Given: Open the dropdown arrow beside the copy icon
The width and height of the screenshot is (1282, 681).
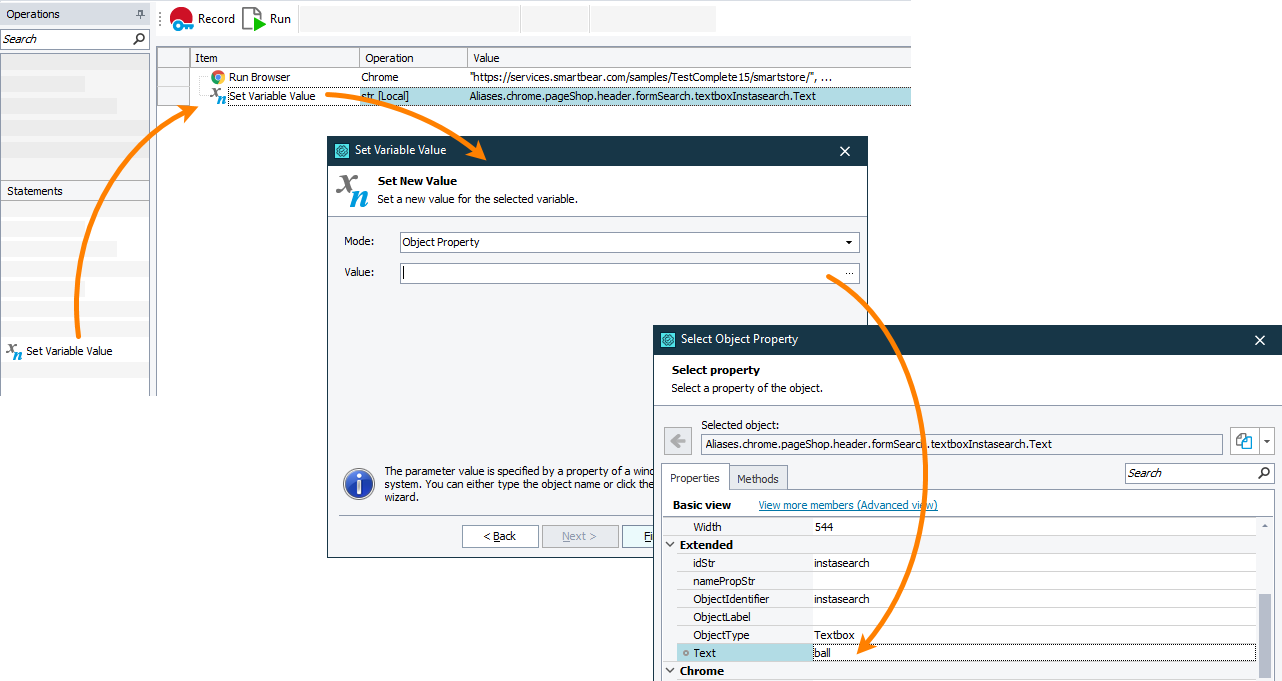Looking at the screenshot, I should pos(1267,442).
